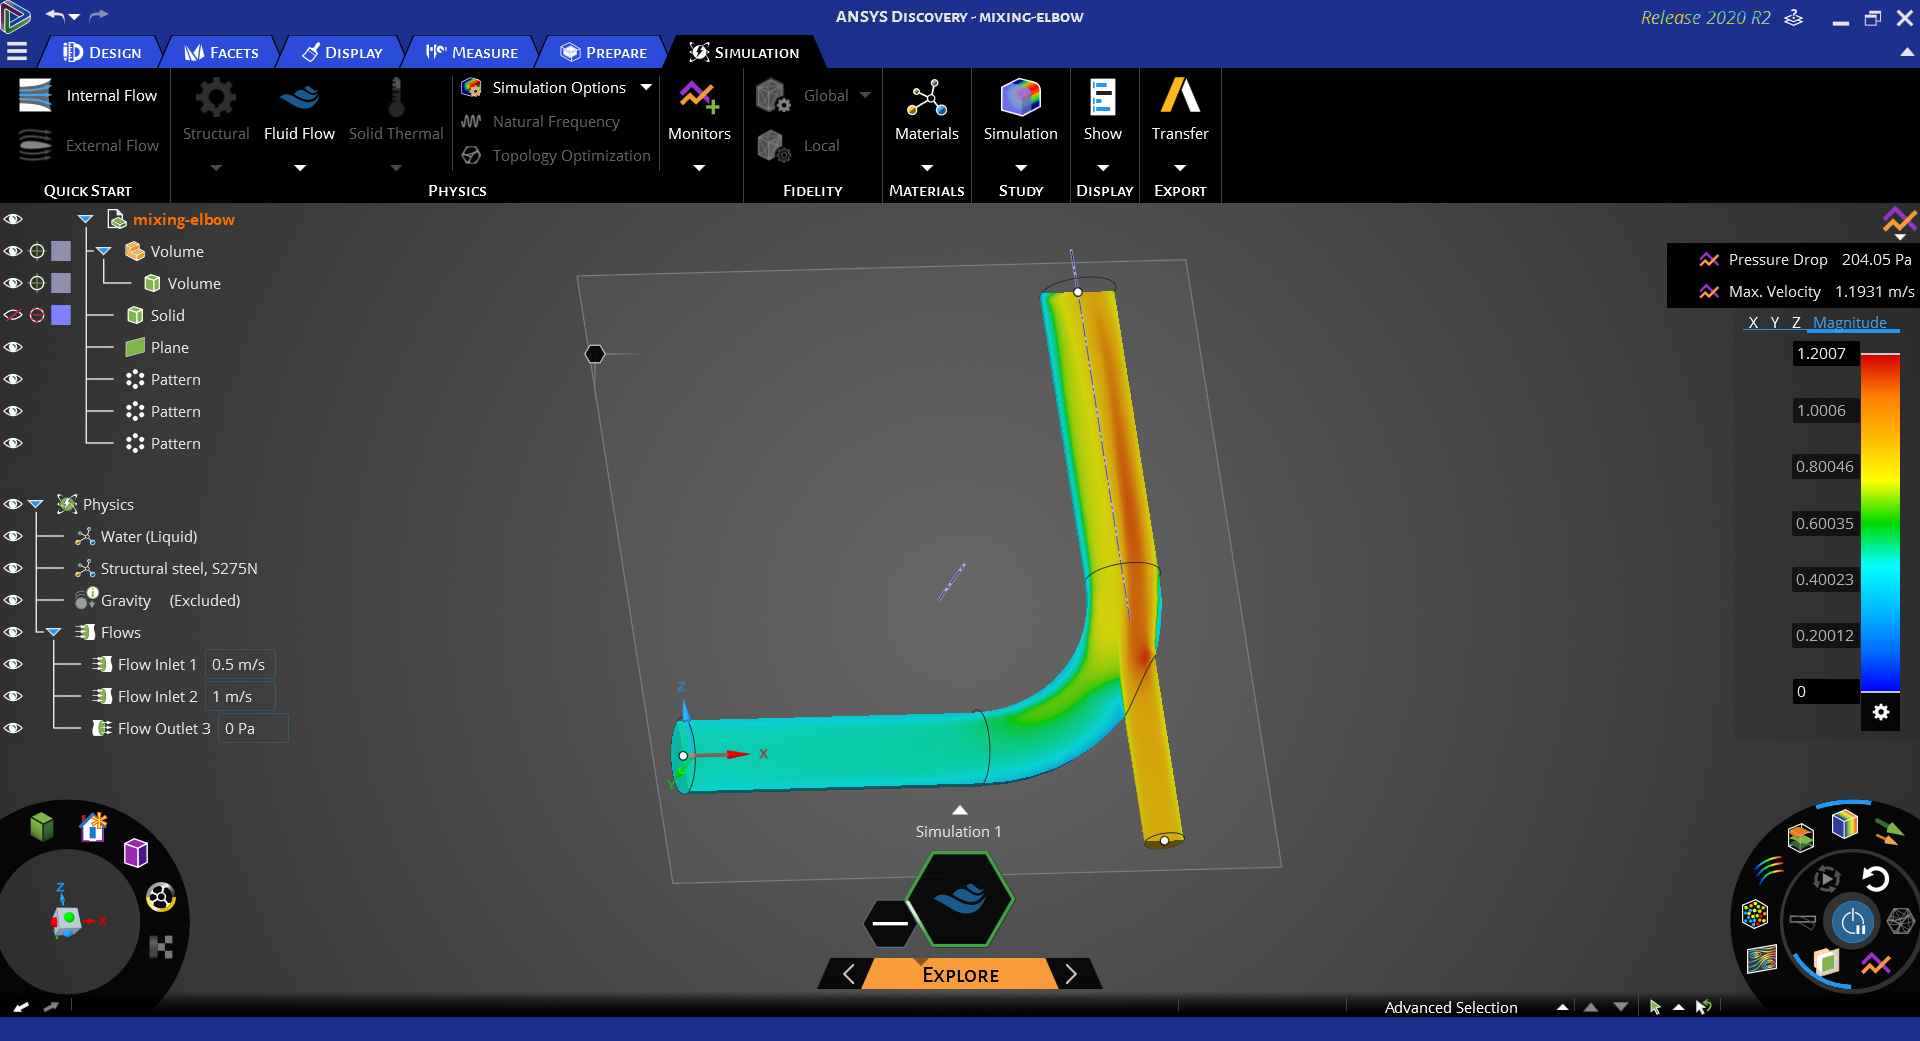Switch to the Measure tab
The width and height of the screenshot is (1920, 1041).
471,52
